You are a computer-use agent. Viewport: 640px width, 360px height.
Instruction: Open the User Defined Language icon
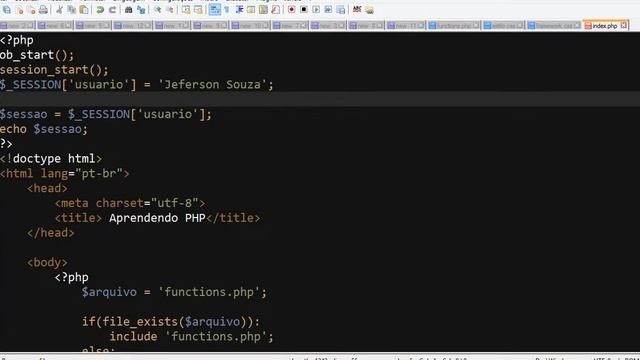(x=251, y=10)
